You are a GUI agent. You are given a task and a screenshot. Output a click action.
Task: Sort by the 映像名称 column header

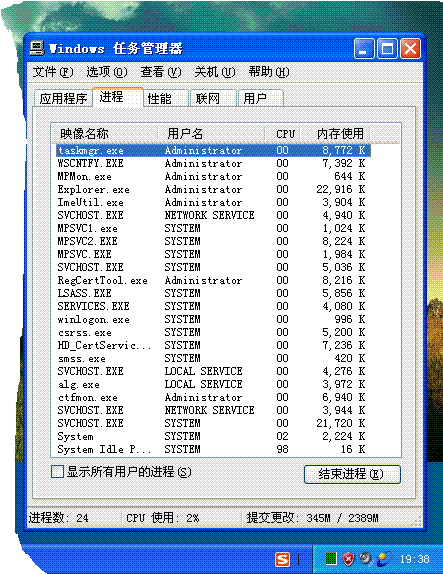pos(104,133)
